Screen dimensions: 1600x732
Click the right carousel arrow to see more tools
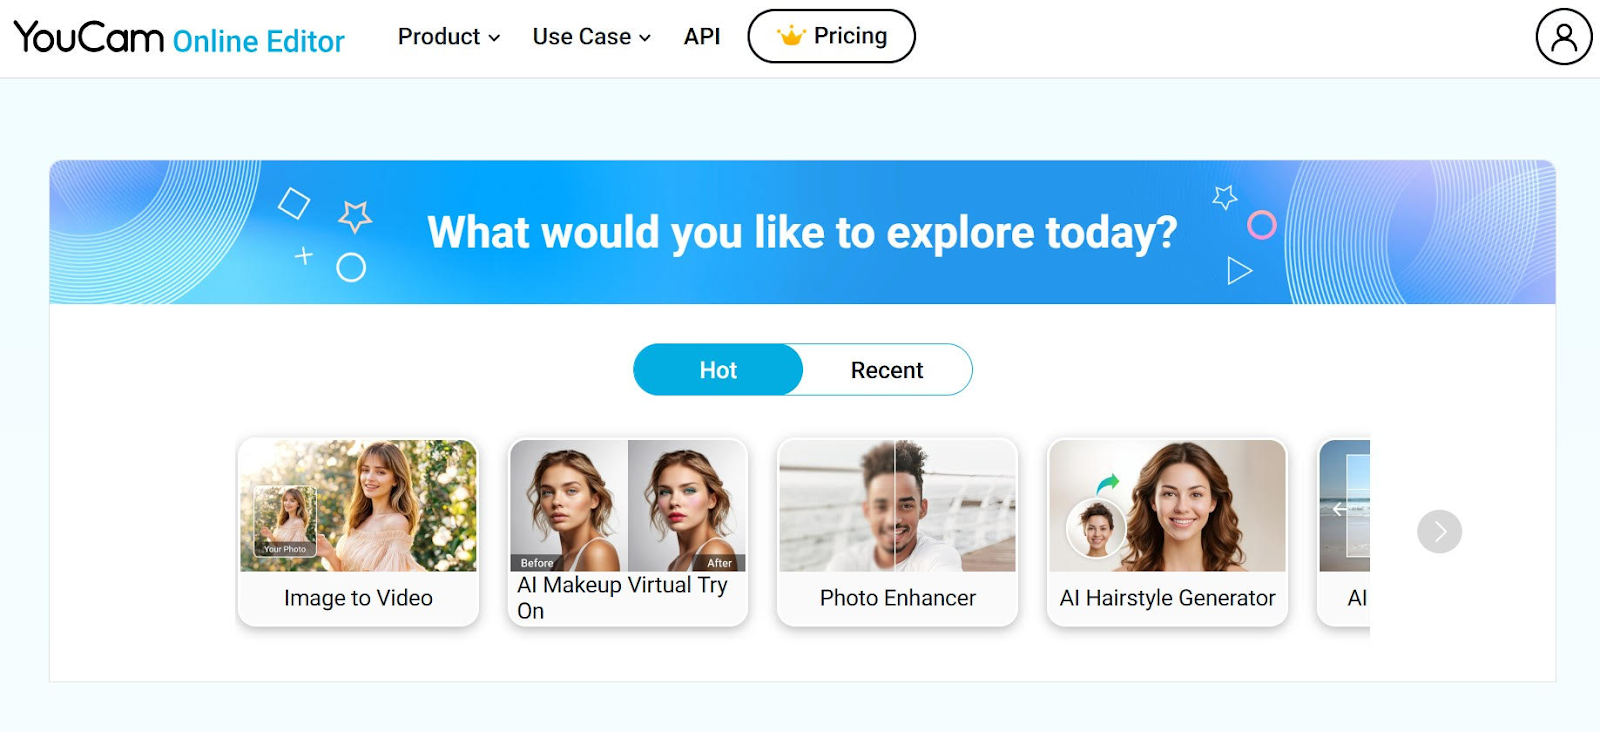pyautogui.click(x=1439, y=531)
